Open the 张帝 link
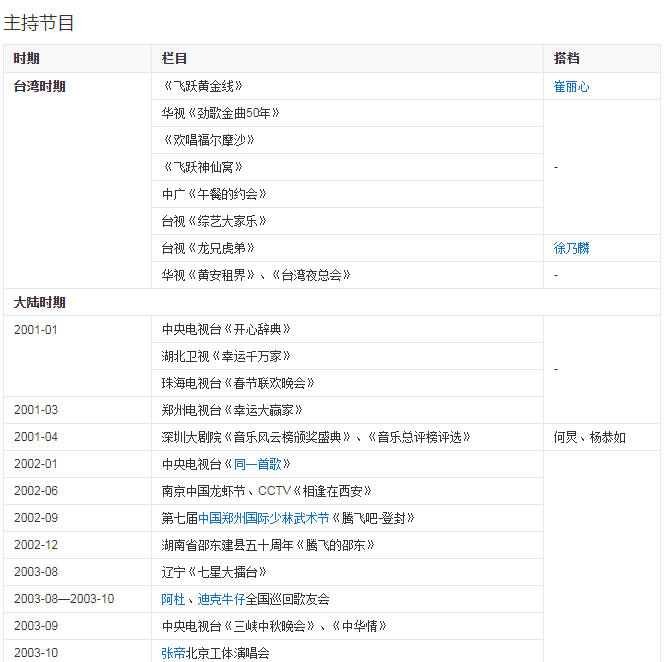Screen dimensions: 664x662 pos(173,653)
